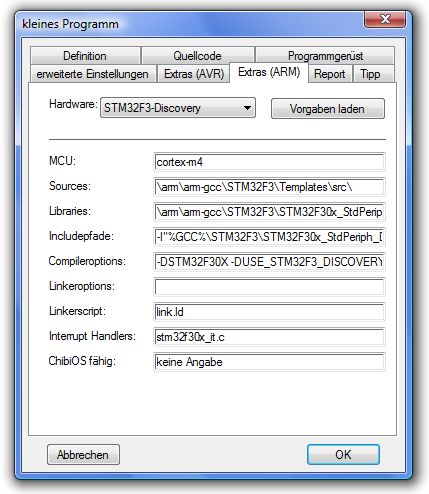The image size is (429, 494).
Task: Switch to the Quellcode tab
Action: (x=197, y=56)
